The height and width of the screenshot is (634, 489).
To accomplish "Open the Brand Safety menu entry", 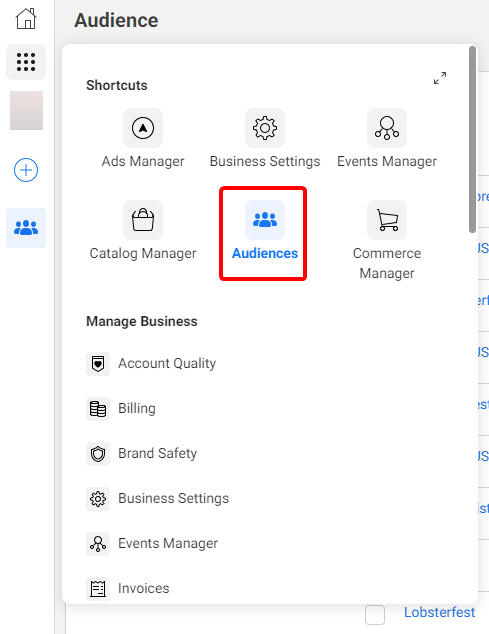I will pyautogui.click(x=157, y=453).
